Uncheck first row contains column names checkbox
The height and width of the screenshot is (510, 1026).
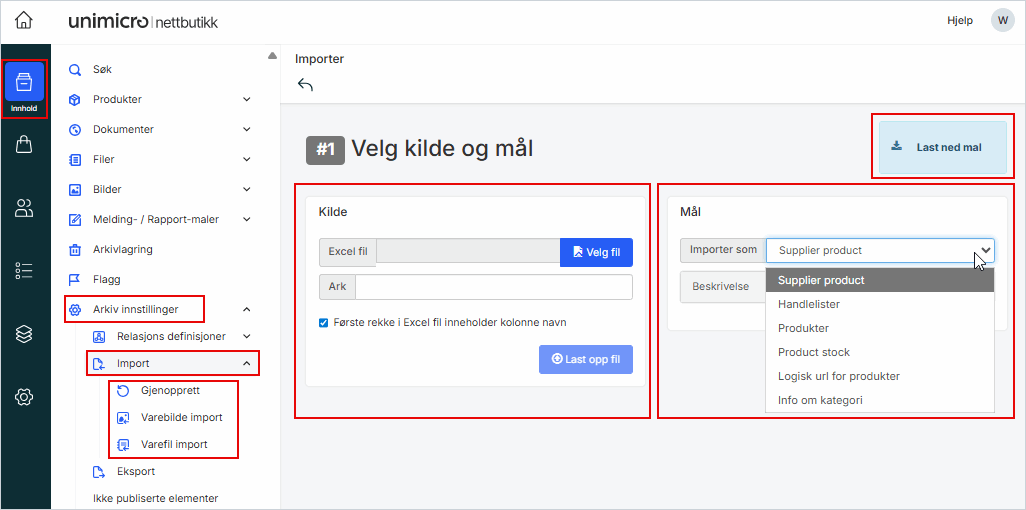(x=323, y=323)
